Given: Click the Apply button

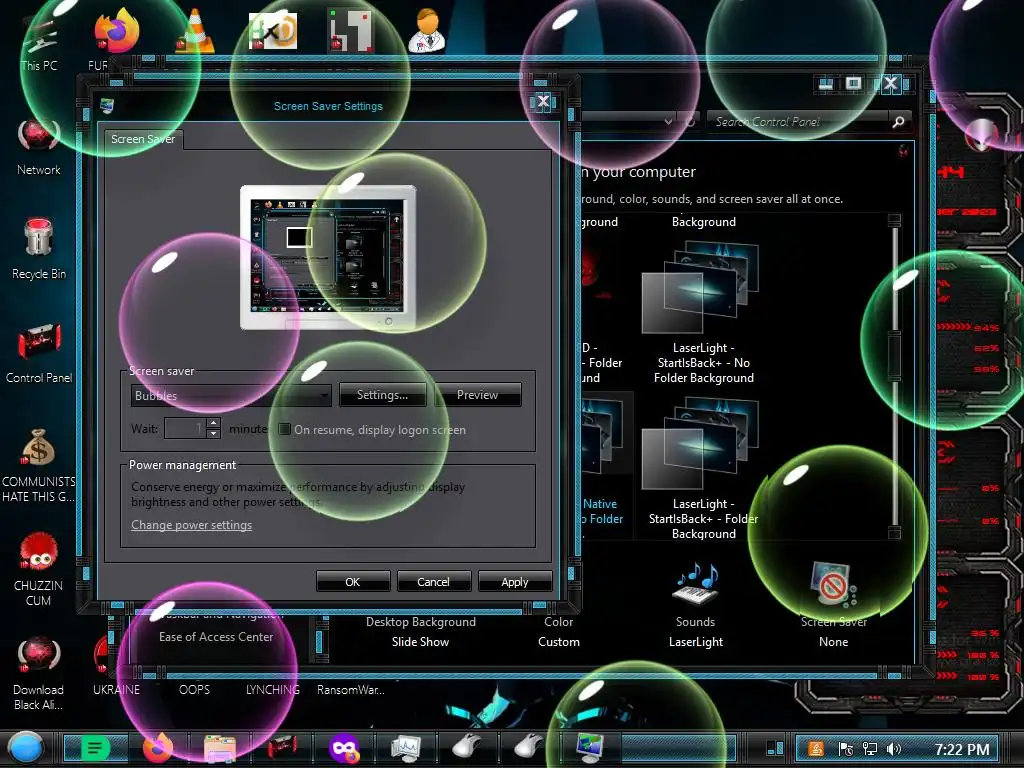Looking at the screenshot, I should click(x=515, y=581).
